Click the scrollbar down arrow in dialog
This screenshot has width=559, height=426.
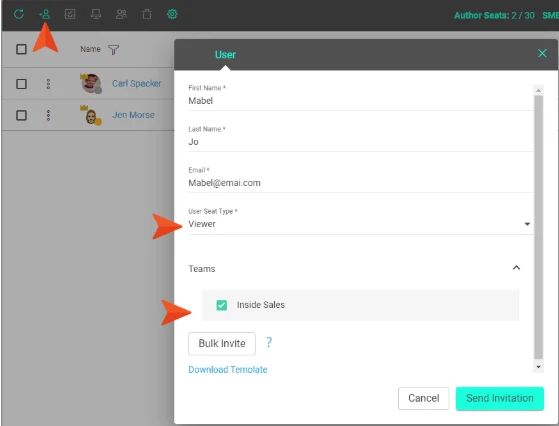(538, 367)
